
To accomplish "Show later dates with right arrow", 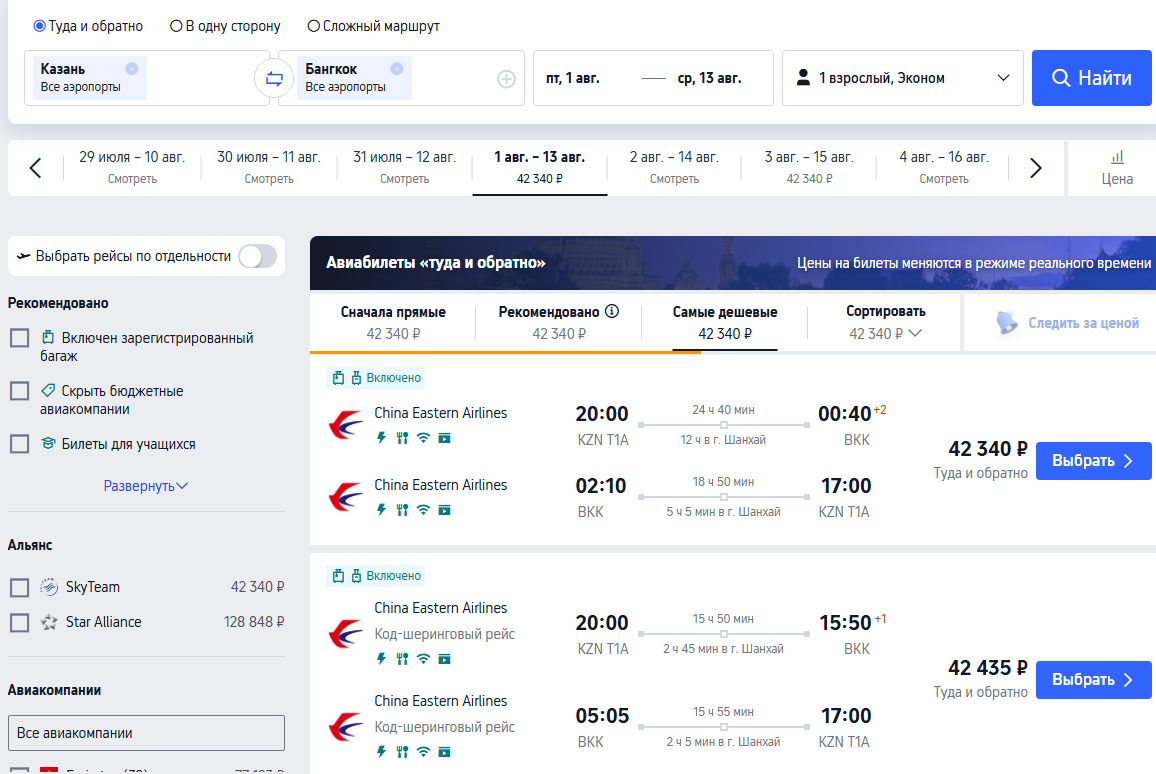I will (x=1036, y=168).
